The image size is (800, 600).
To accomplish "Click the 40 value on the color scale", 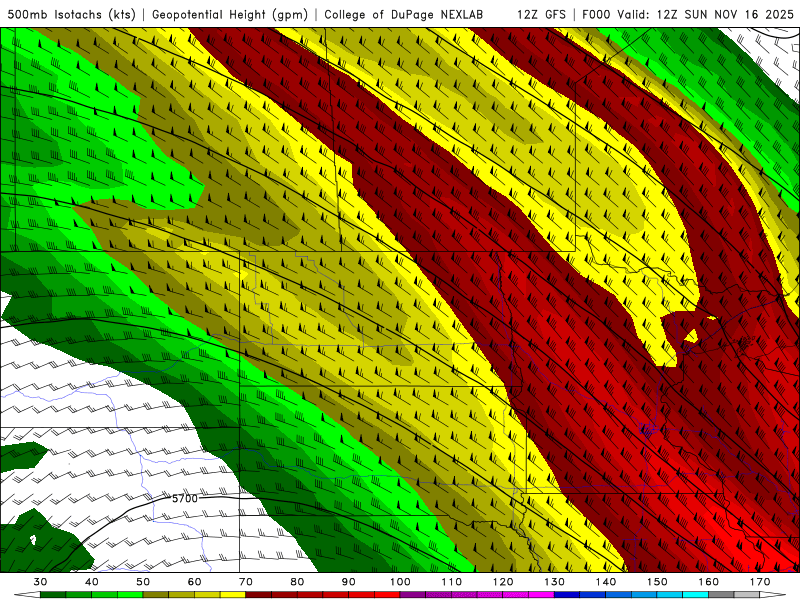I will [92, 582].
